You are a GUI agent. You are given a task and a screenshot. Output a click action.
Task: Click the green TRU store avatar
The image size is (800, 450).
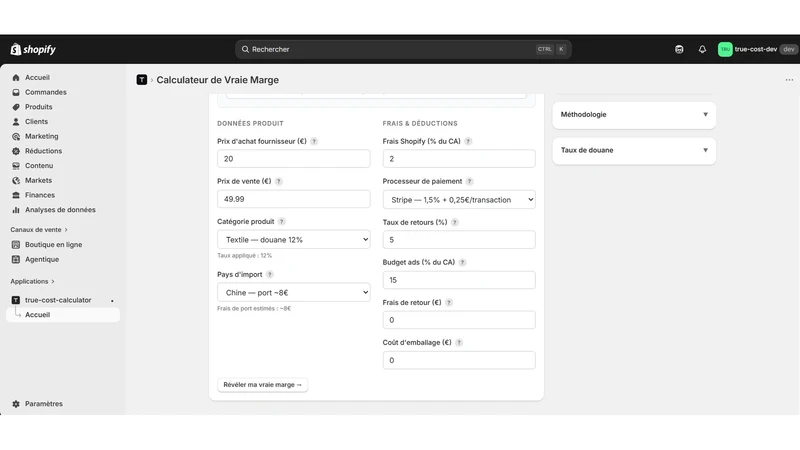tap(725, 49)
